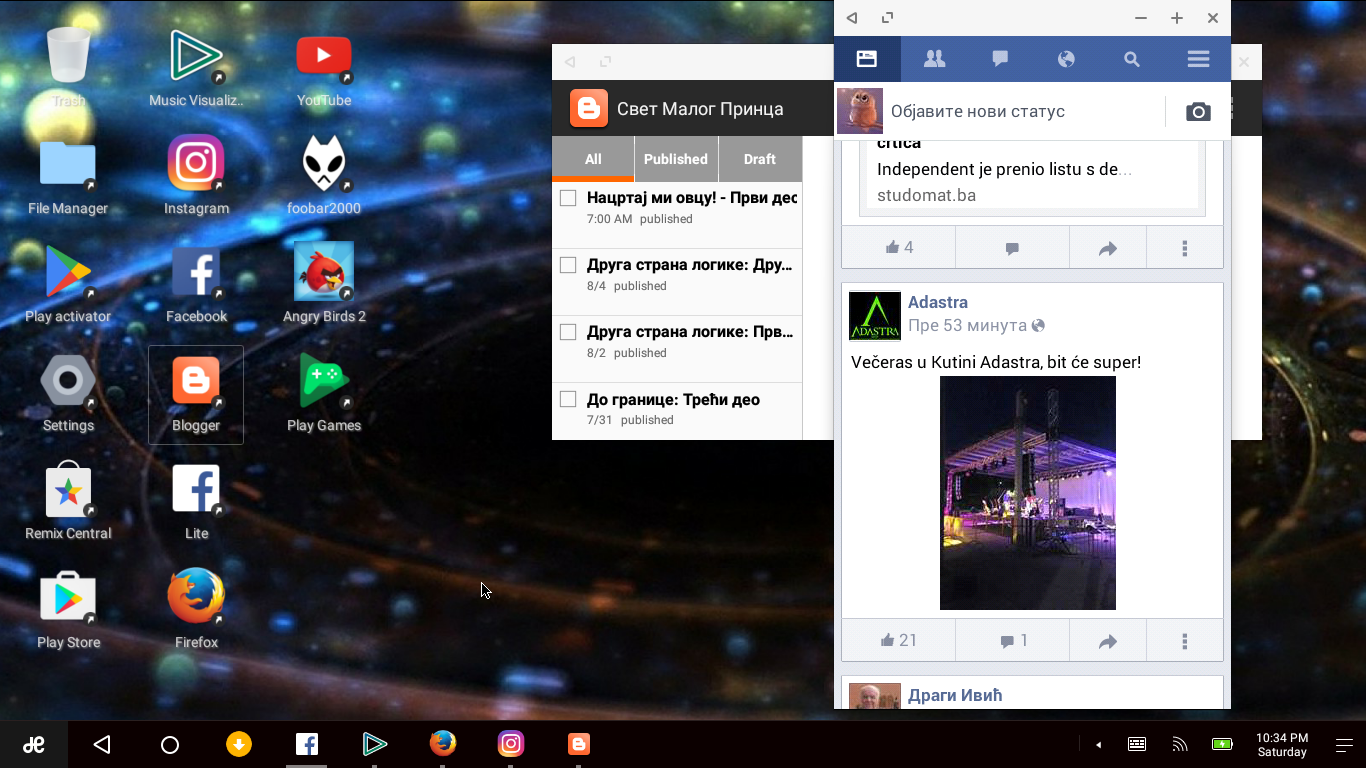Image resolution: width=1366 pixels, height=768 pixels.
Task: Launch Firefox from the desktop
Action: coord(196,609)
